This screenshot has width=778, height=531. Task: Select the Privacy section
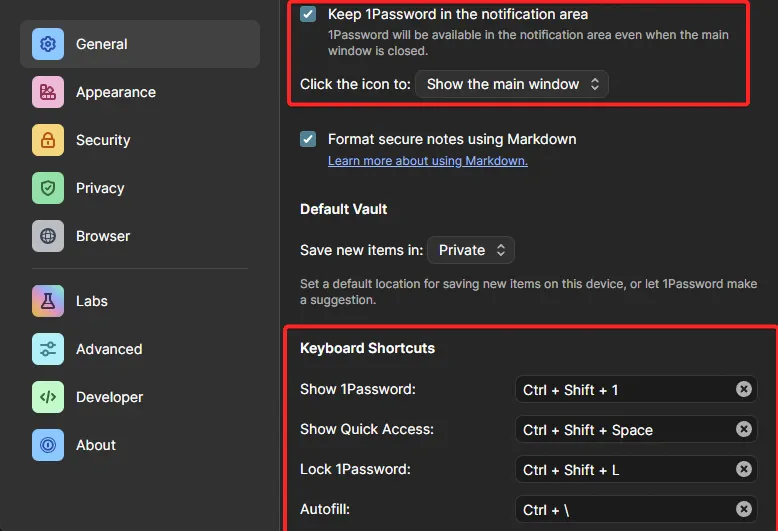(x=140, y=188)
